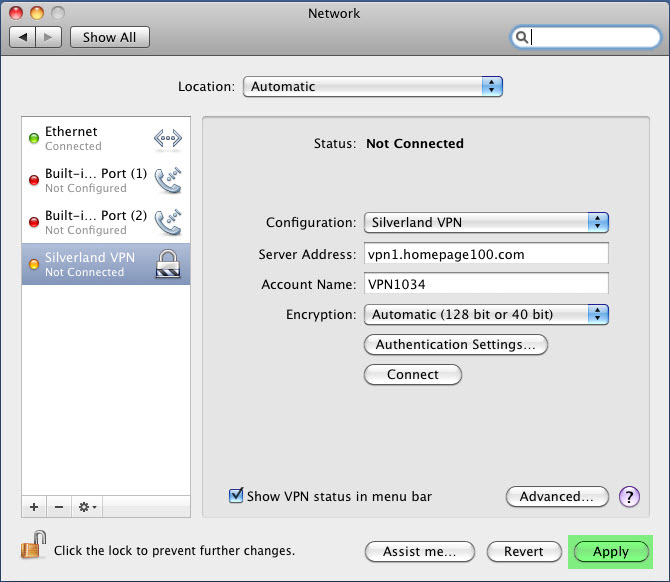Click the Revert button
This screenshot has height=582, width=670.
click(524, 551)
